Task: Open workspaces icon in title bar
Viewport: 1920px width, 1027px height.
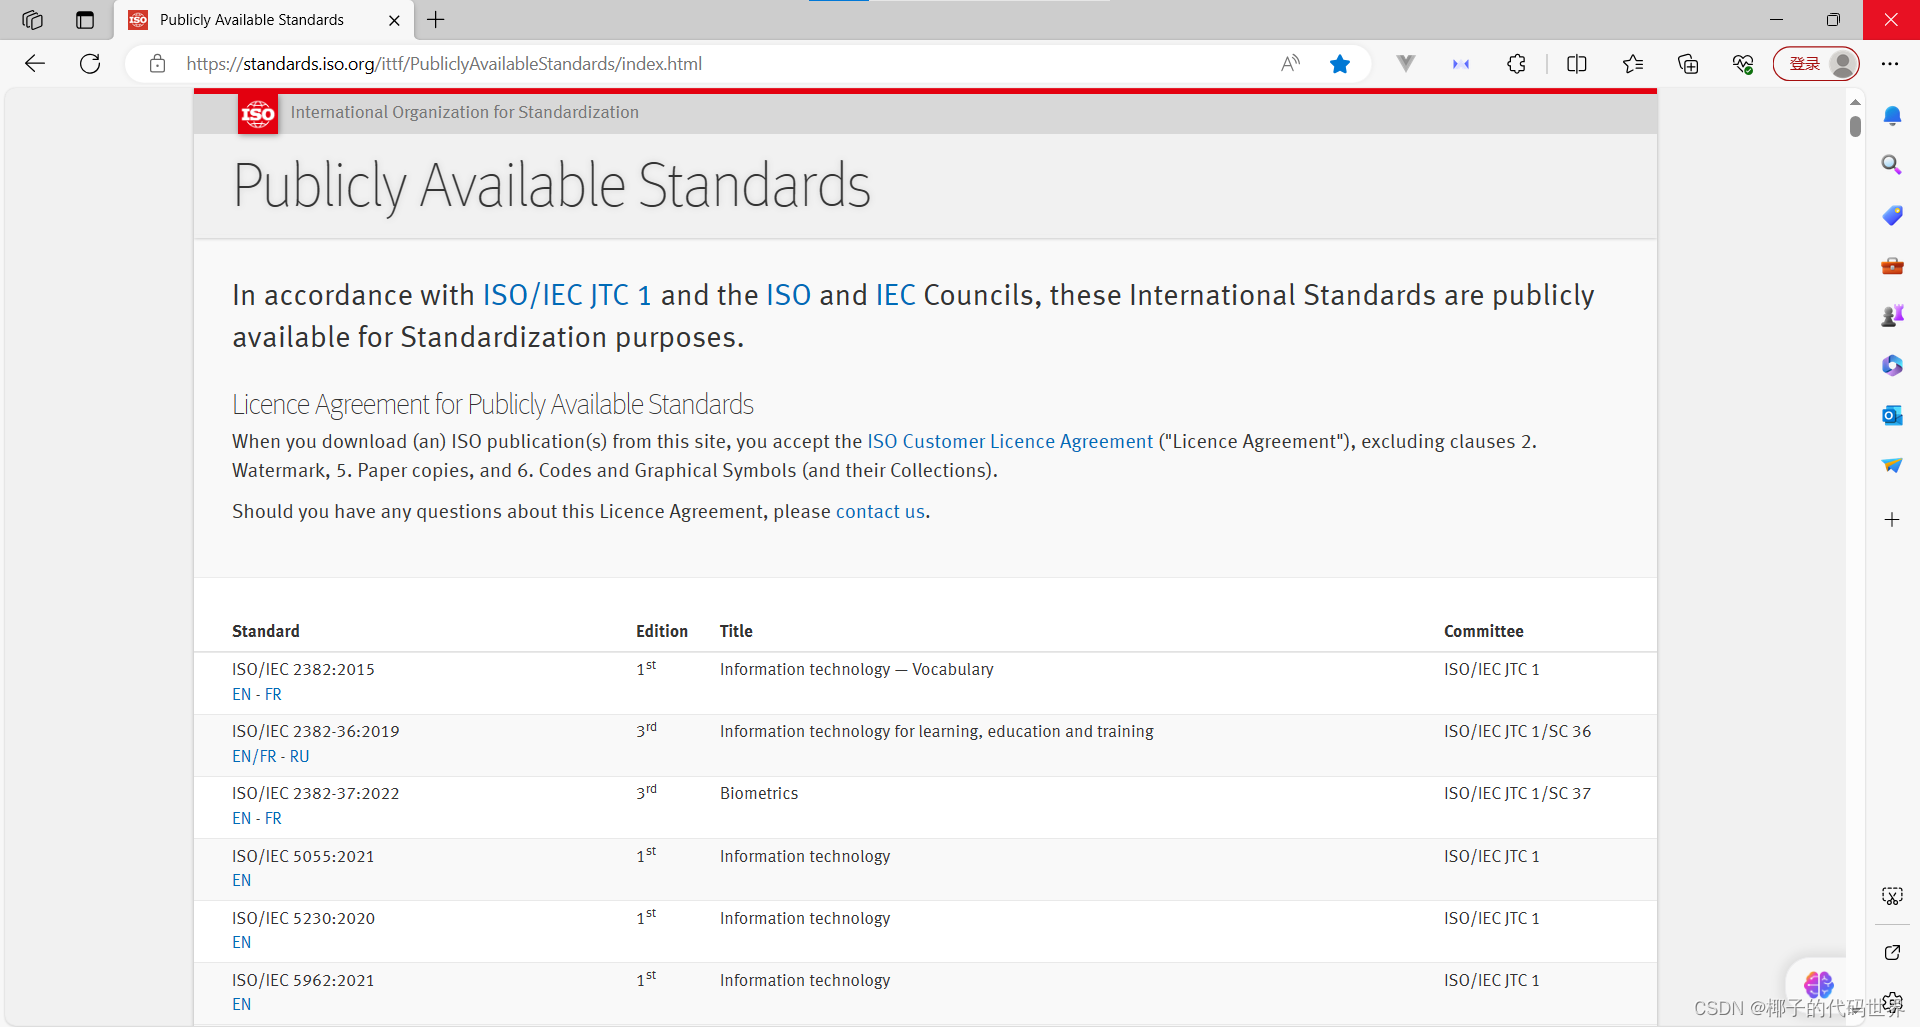Action: [32, 20]
